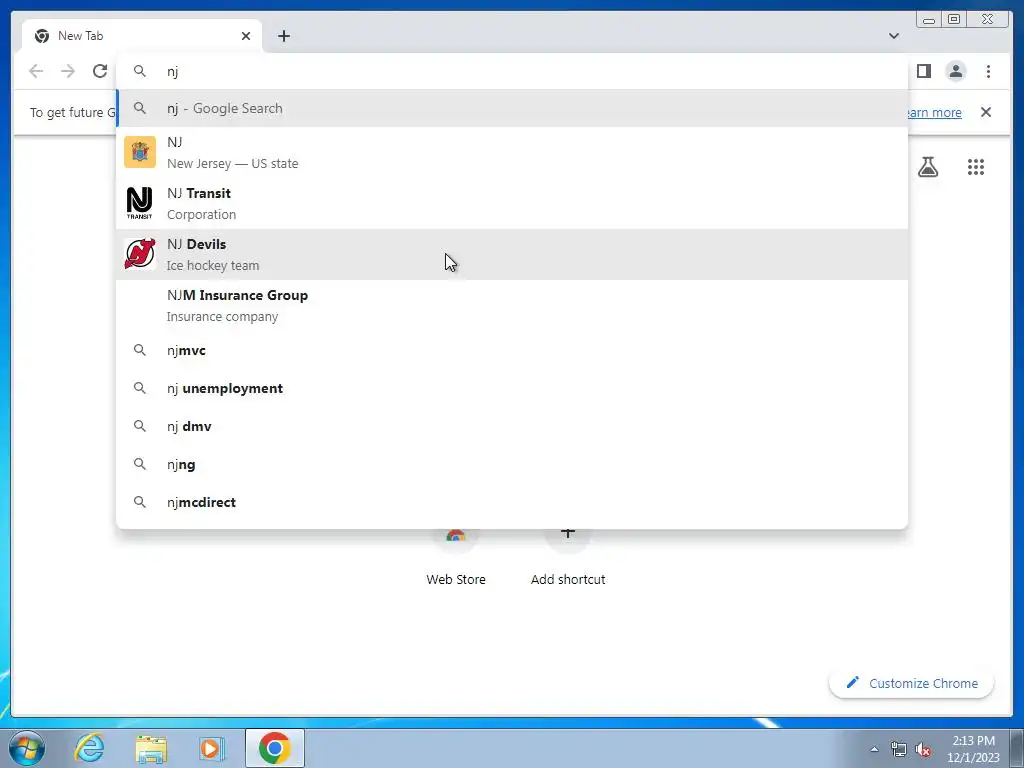Screen dimensions: 1024x768
Task: Open the profile avatar icon
Action: 956,71
